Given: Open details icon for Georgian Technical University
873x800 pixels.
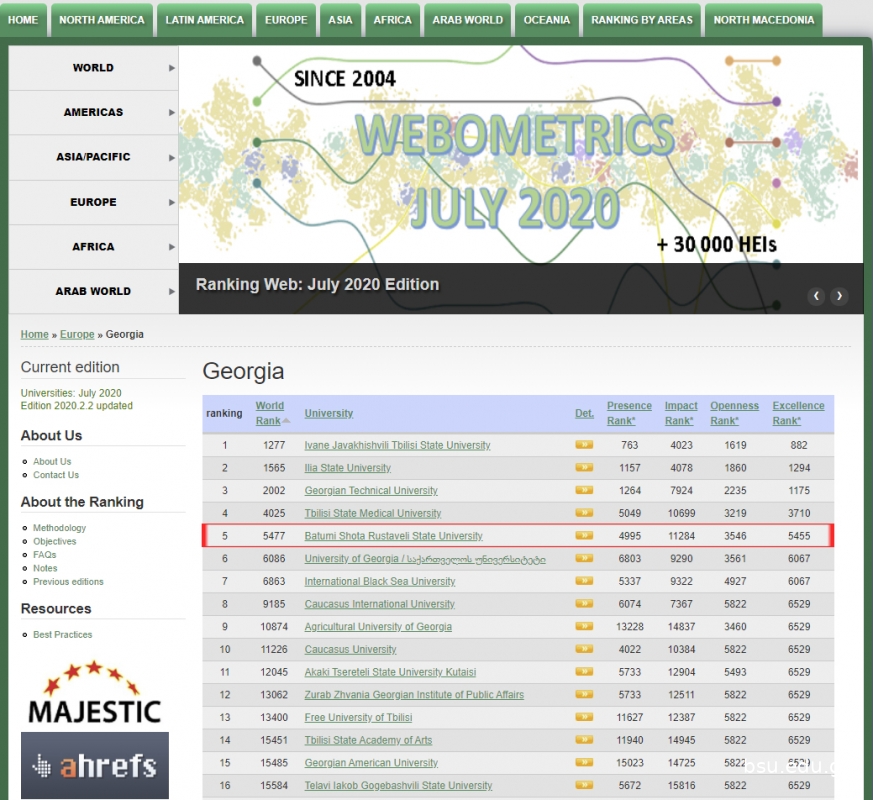Looking at the screenshot, I should (x=584, y=490).
